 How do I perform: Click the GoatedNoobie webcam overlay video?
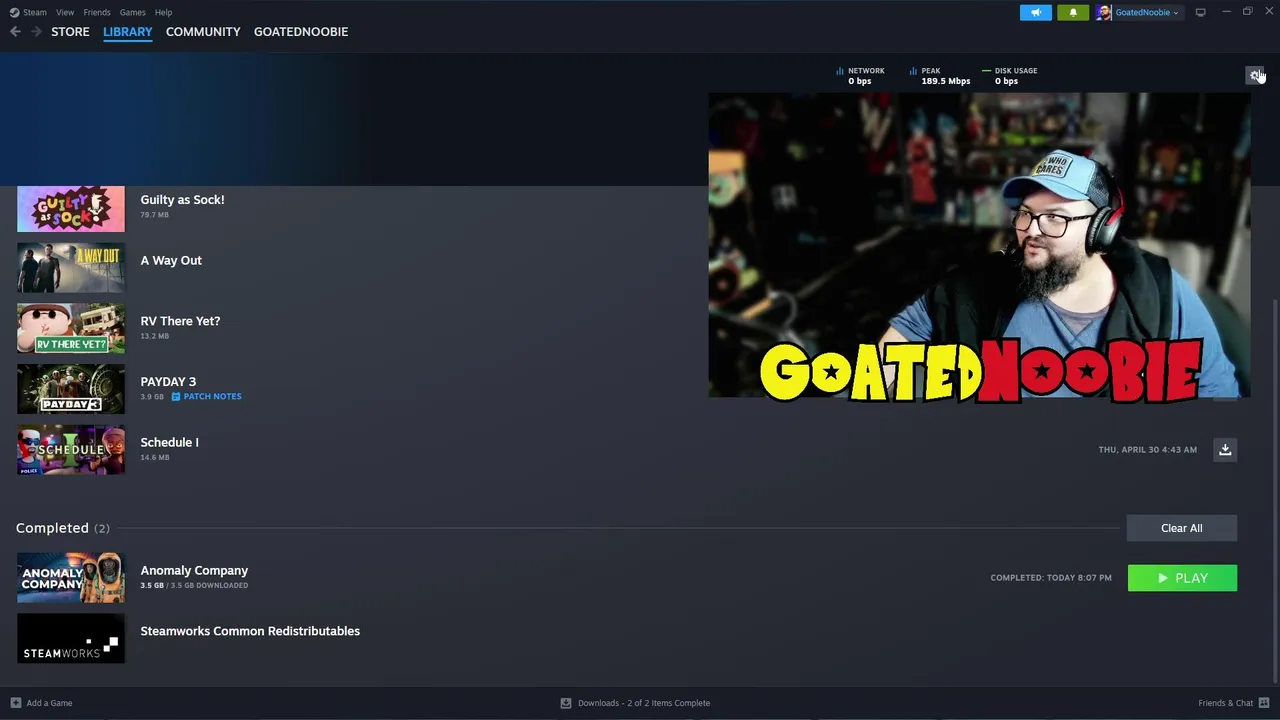(x=979, y=246)
